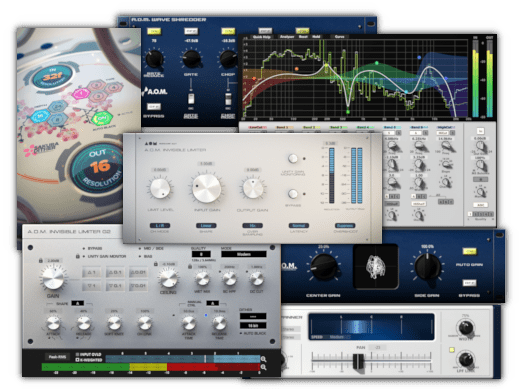Select the green node at the EQ notch bottom
This screenshot has height=389, width=519.
tap(348, 112)
